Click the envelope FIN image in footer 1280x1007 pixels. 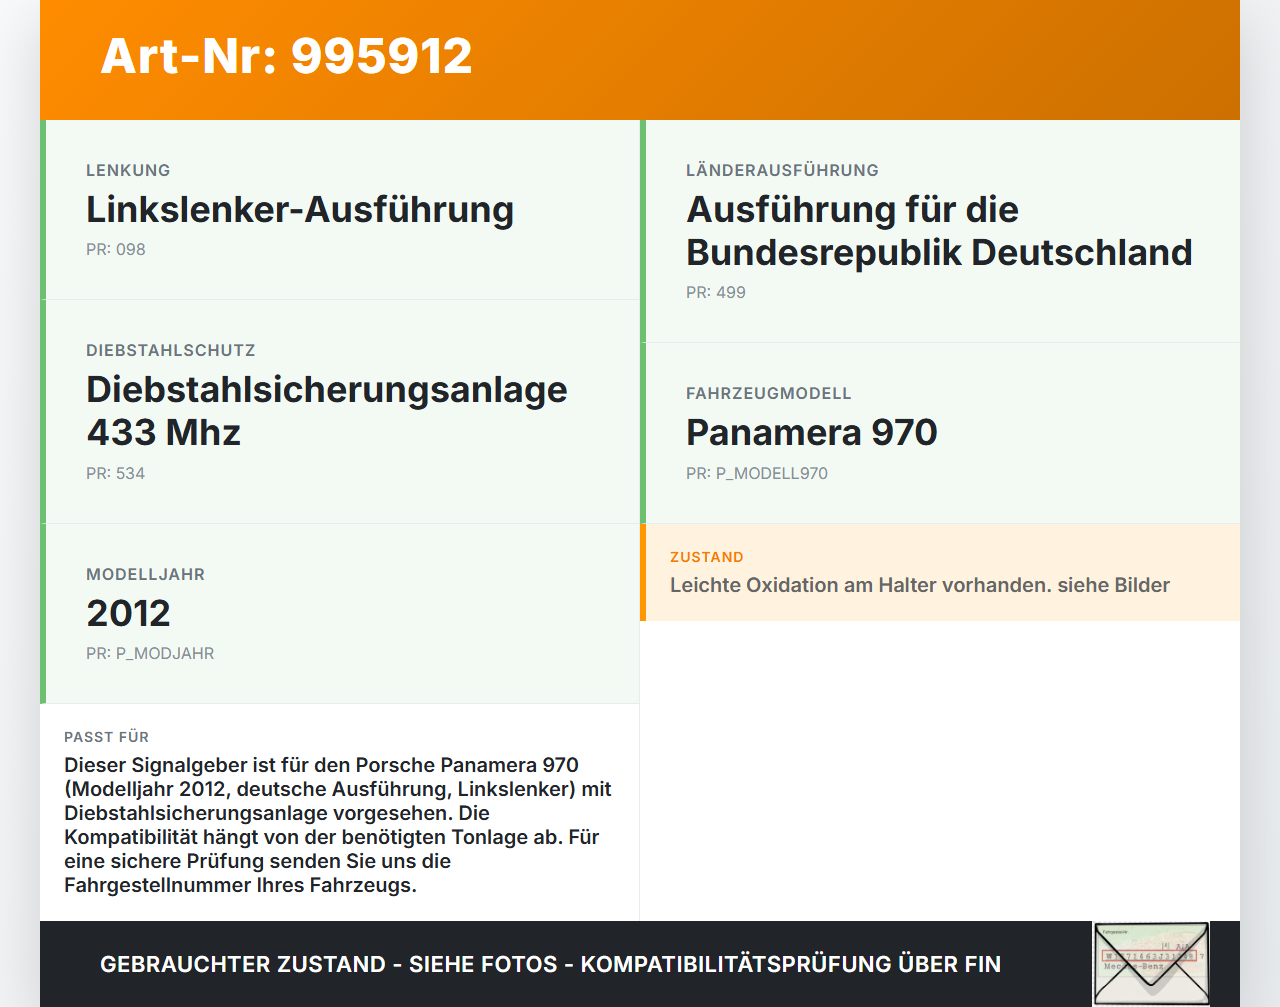1151,964
